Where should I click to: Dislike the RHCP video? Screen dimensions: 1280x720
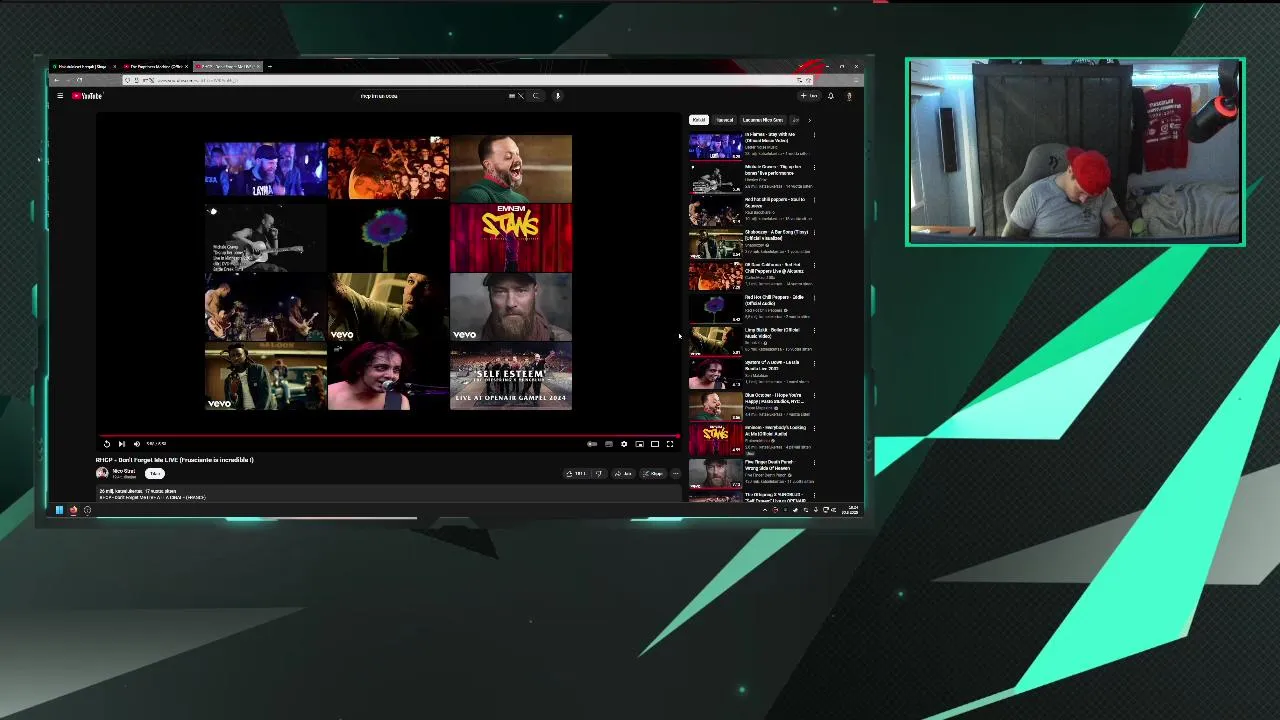tap(599, 474)
